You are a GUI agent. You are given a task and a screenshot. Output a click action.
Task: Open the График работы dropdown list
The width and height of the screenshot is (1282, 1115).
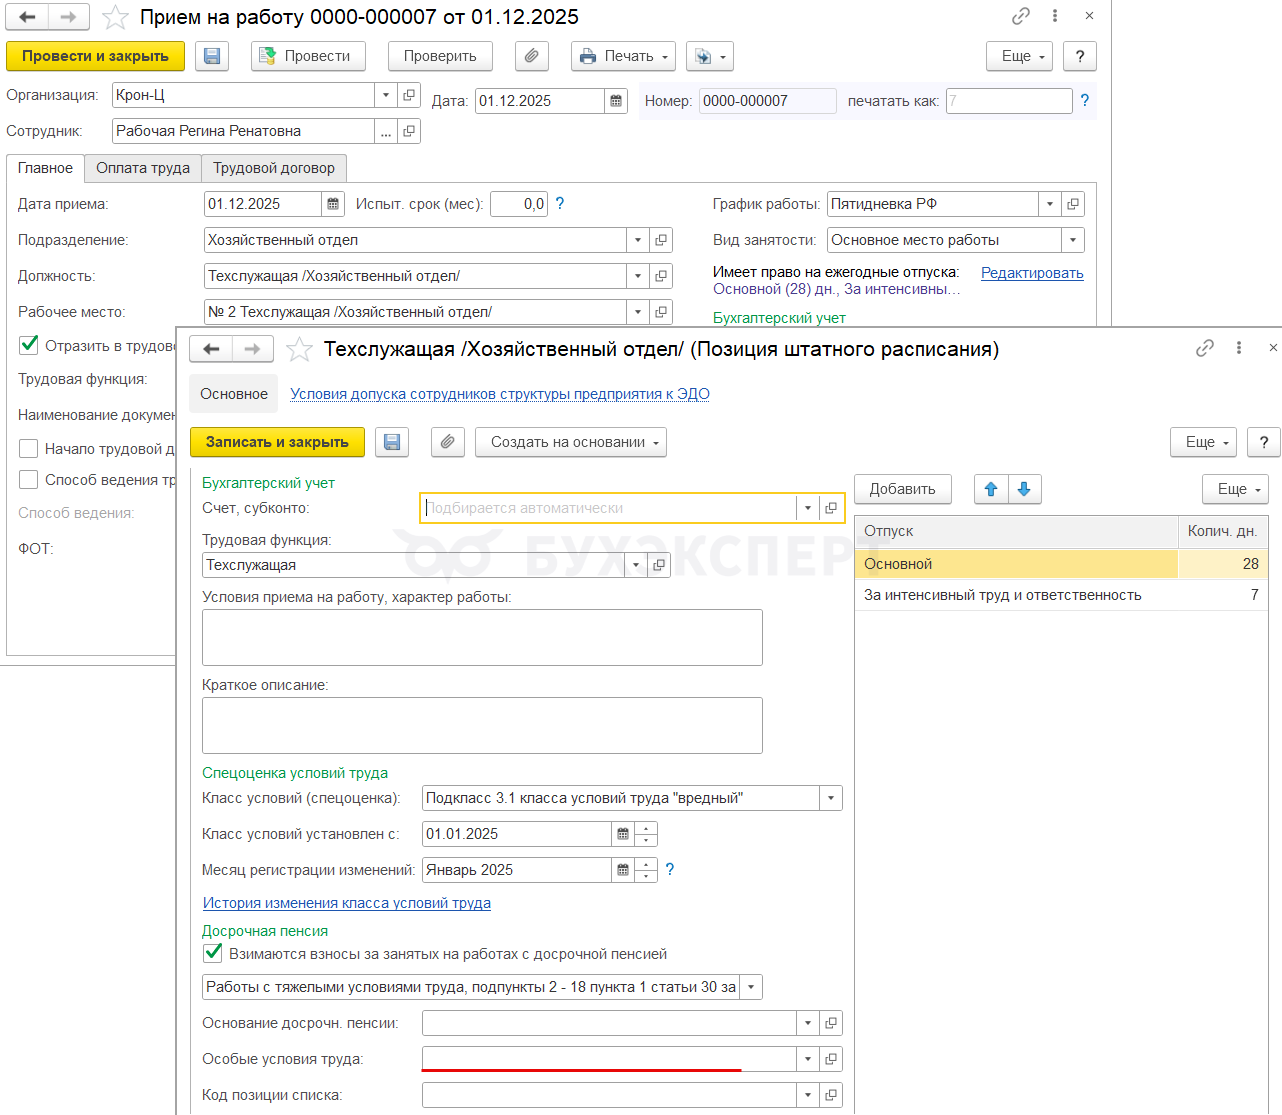coord(1049,204)
